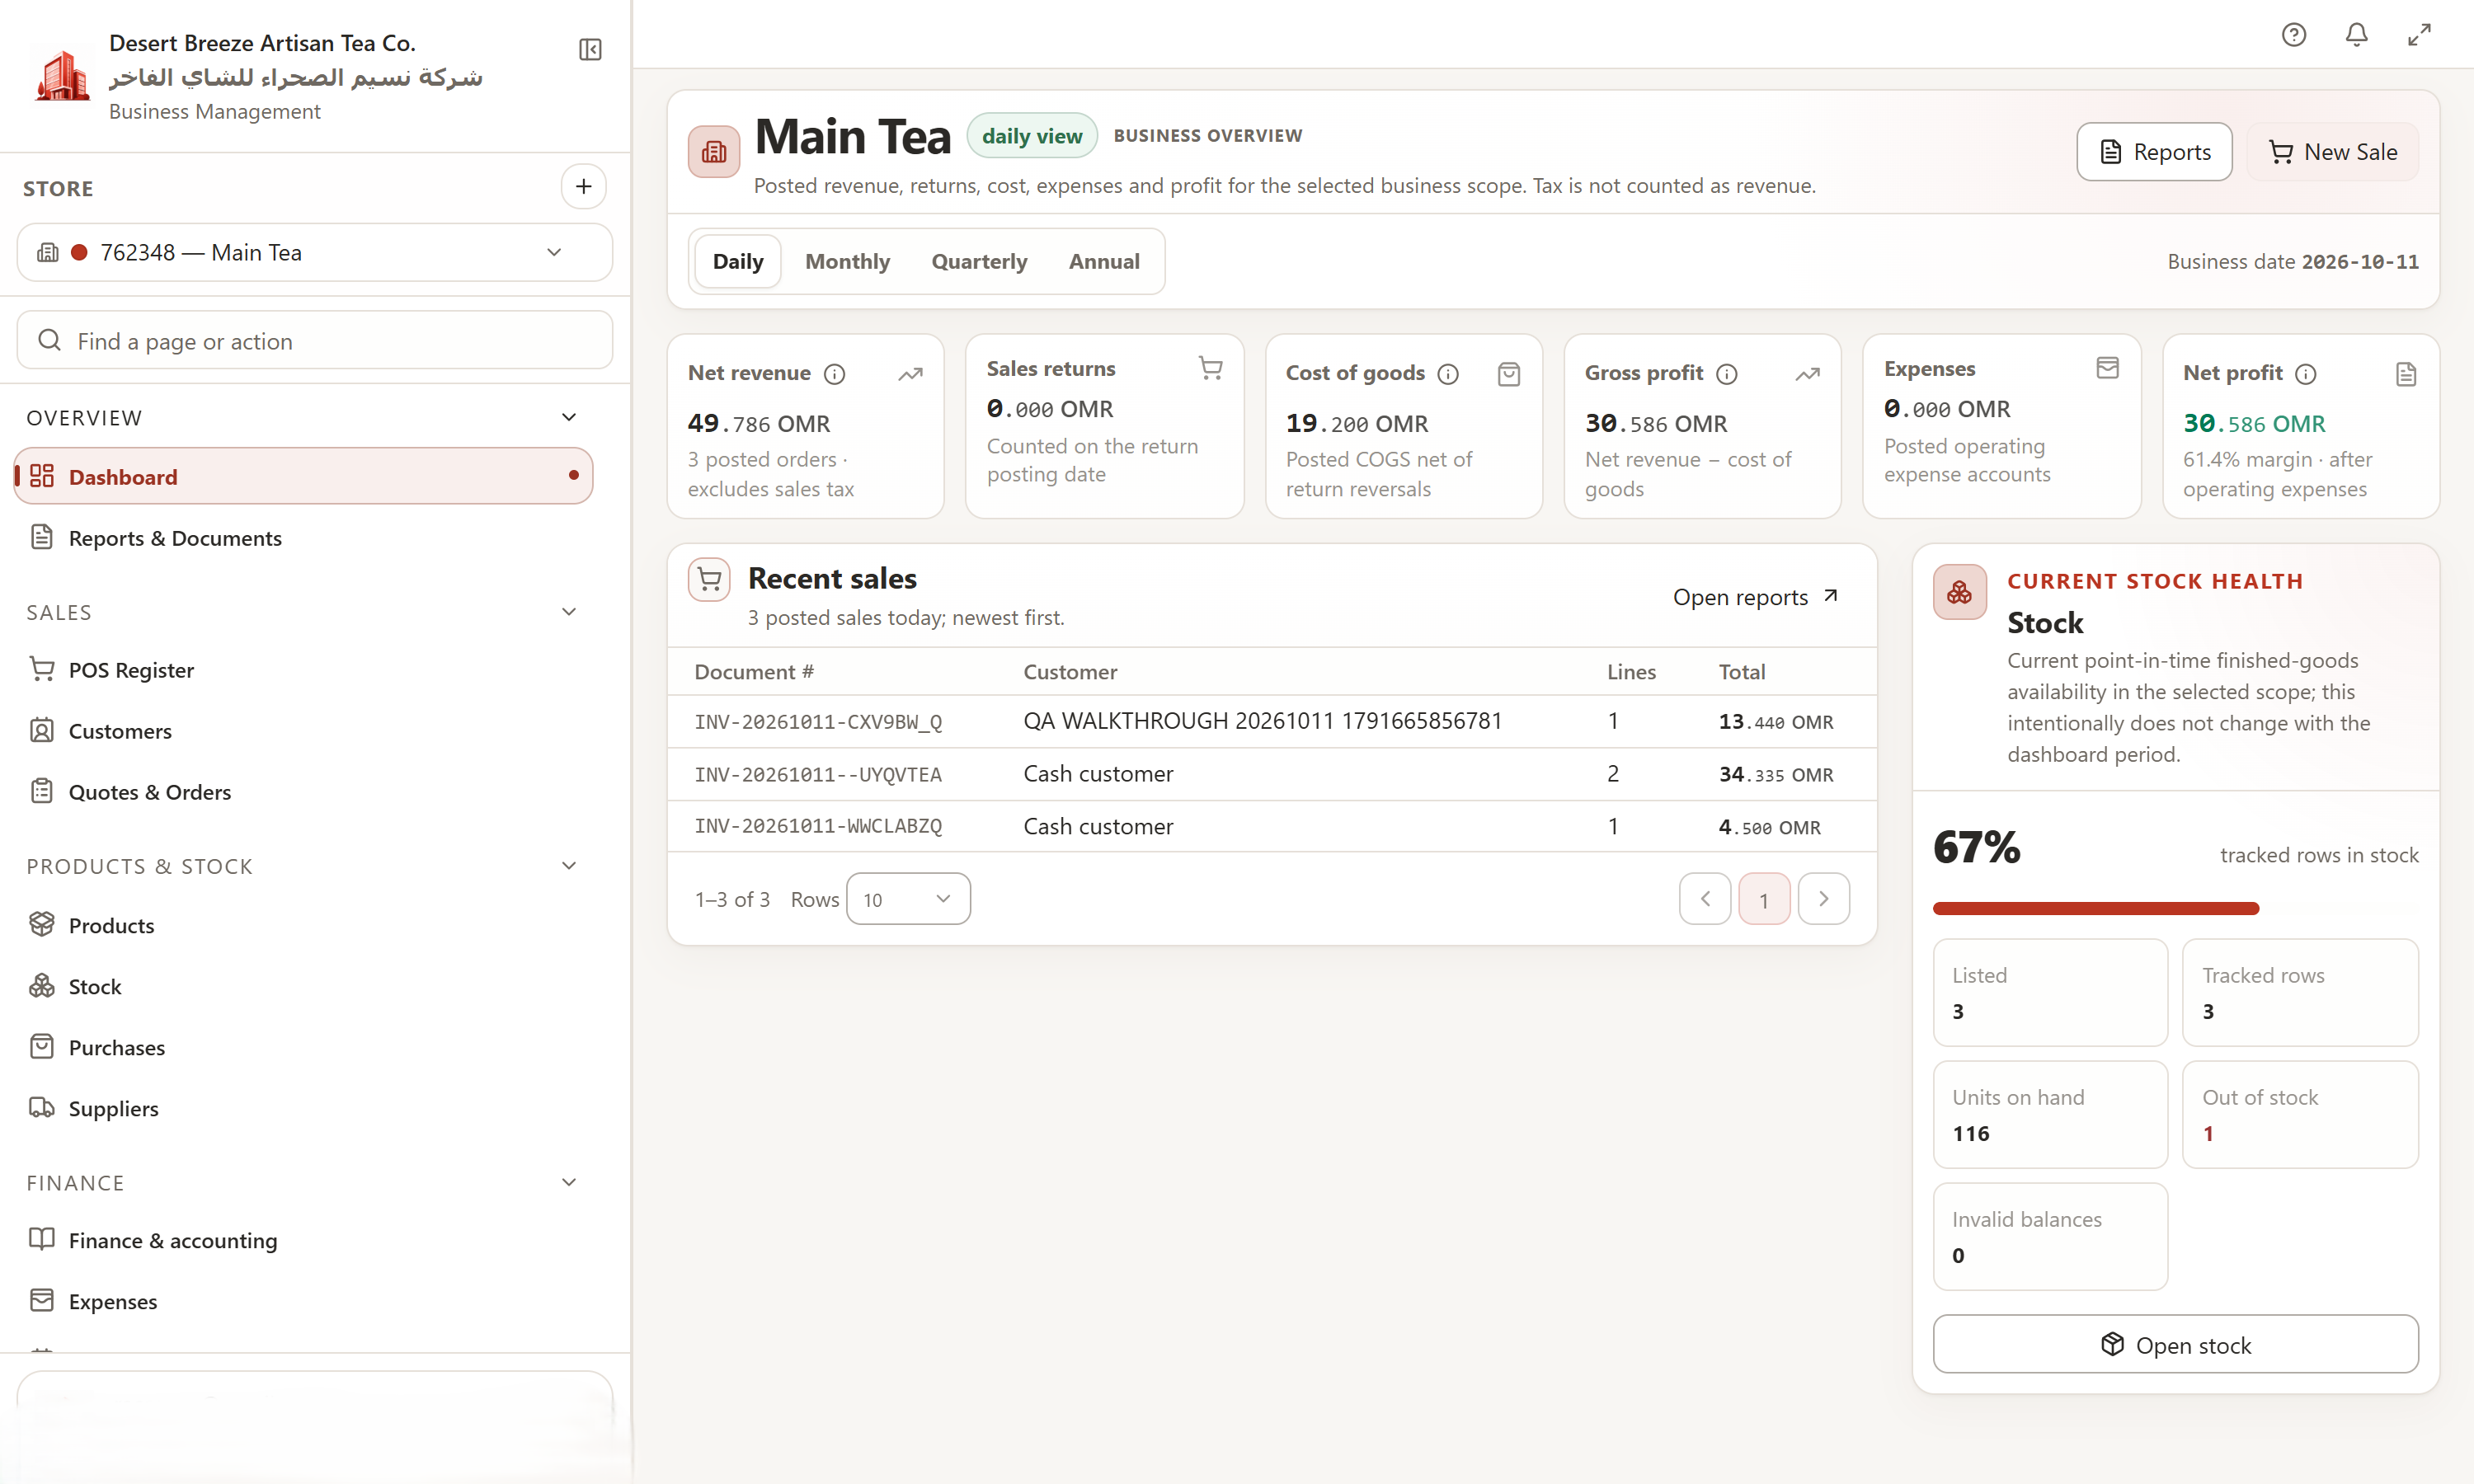Add a new store with plus icon
The image size is (2474, 1484).
(583, 187)
